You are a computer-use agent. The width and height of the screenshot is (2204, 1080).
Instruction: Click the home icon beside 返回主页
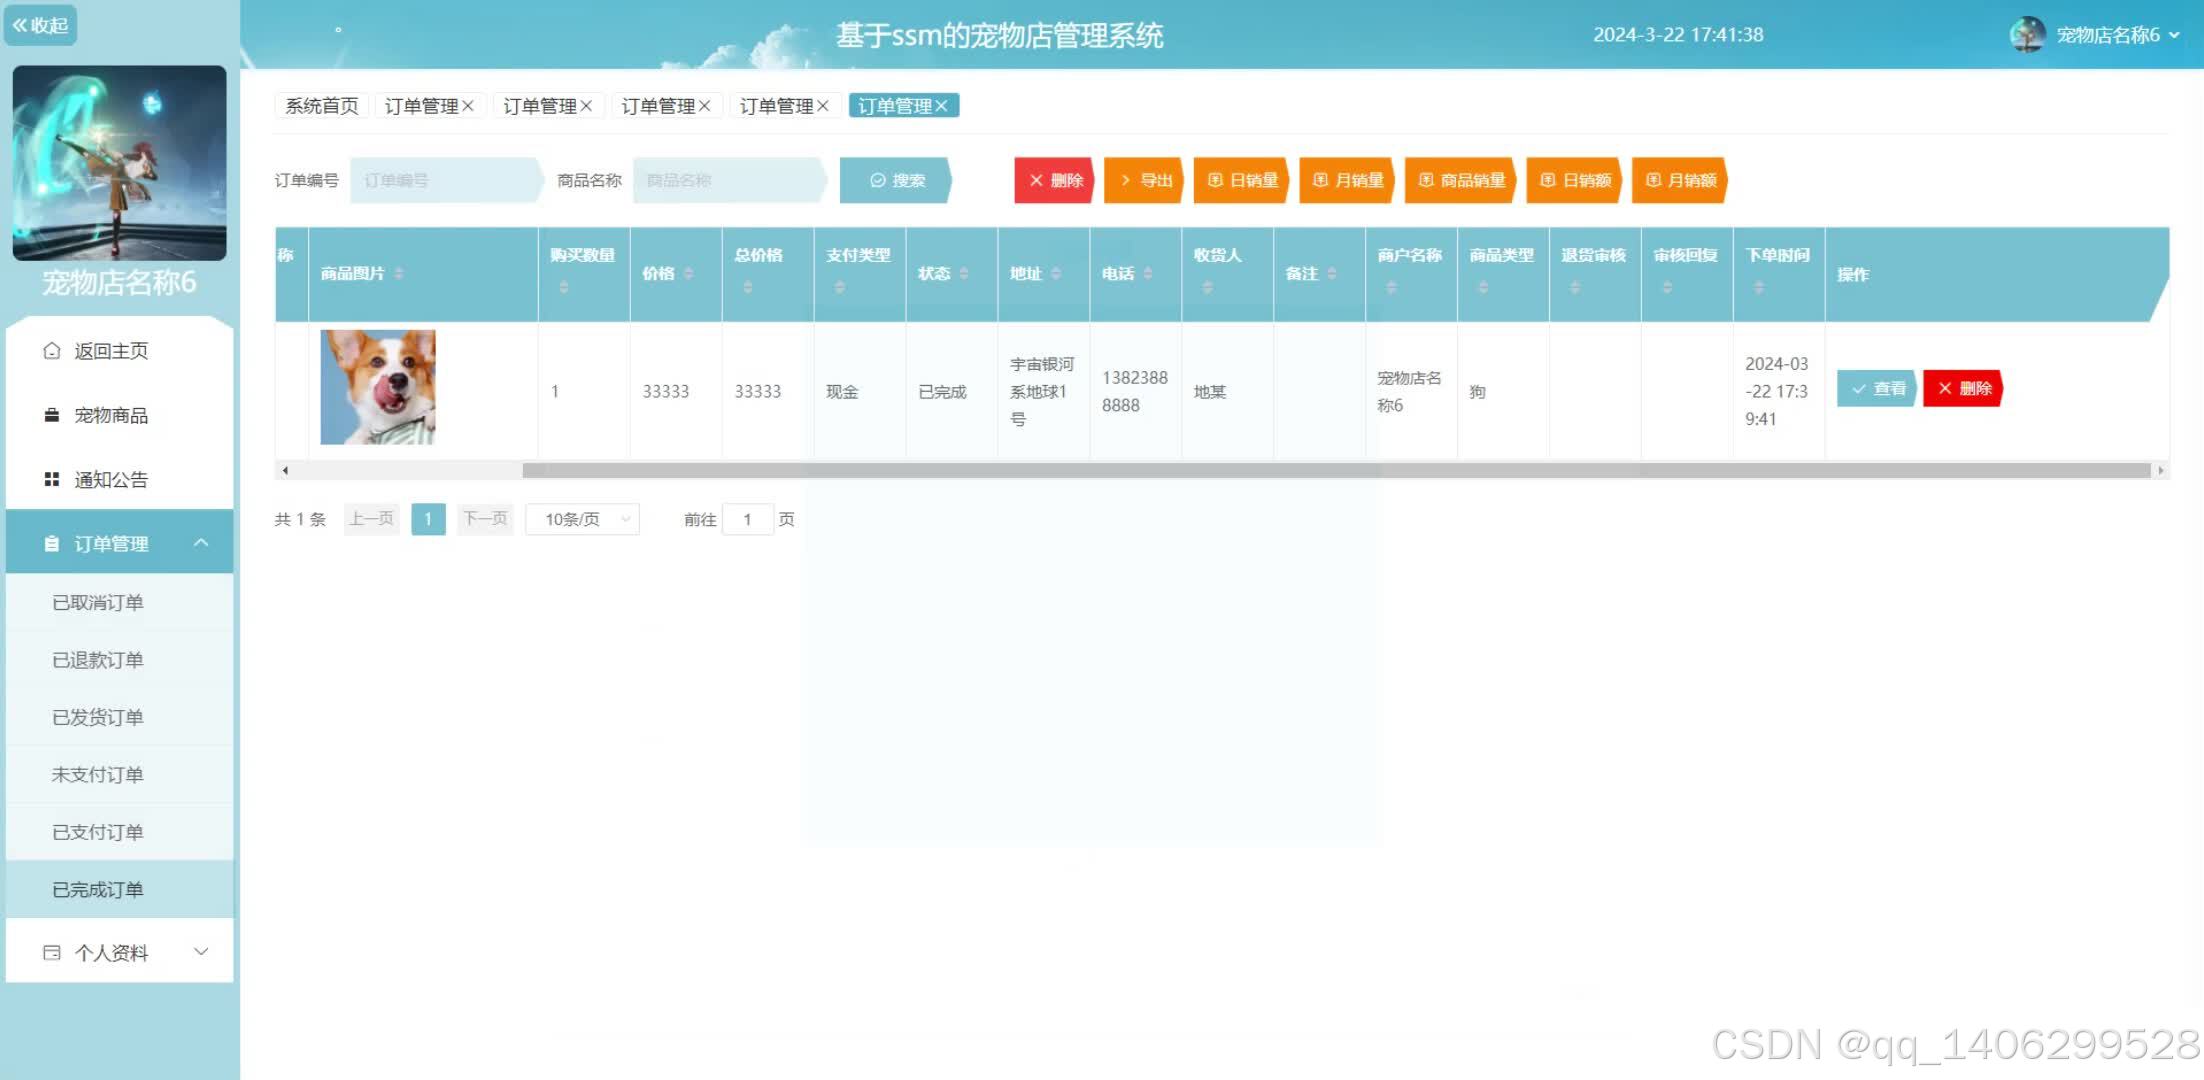pyautogui.click(x=52, y=351)
